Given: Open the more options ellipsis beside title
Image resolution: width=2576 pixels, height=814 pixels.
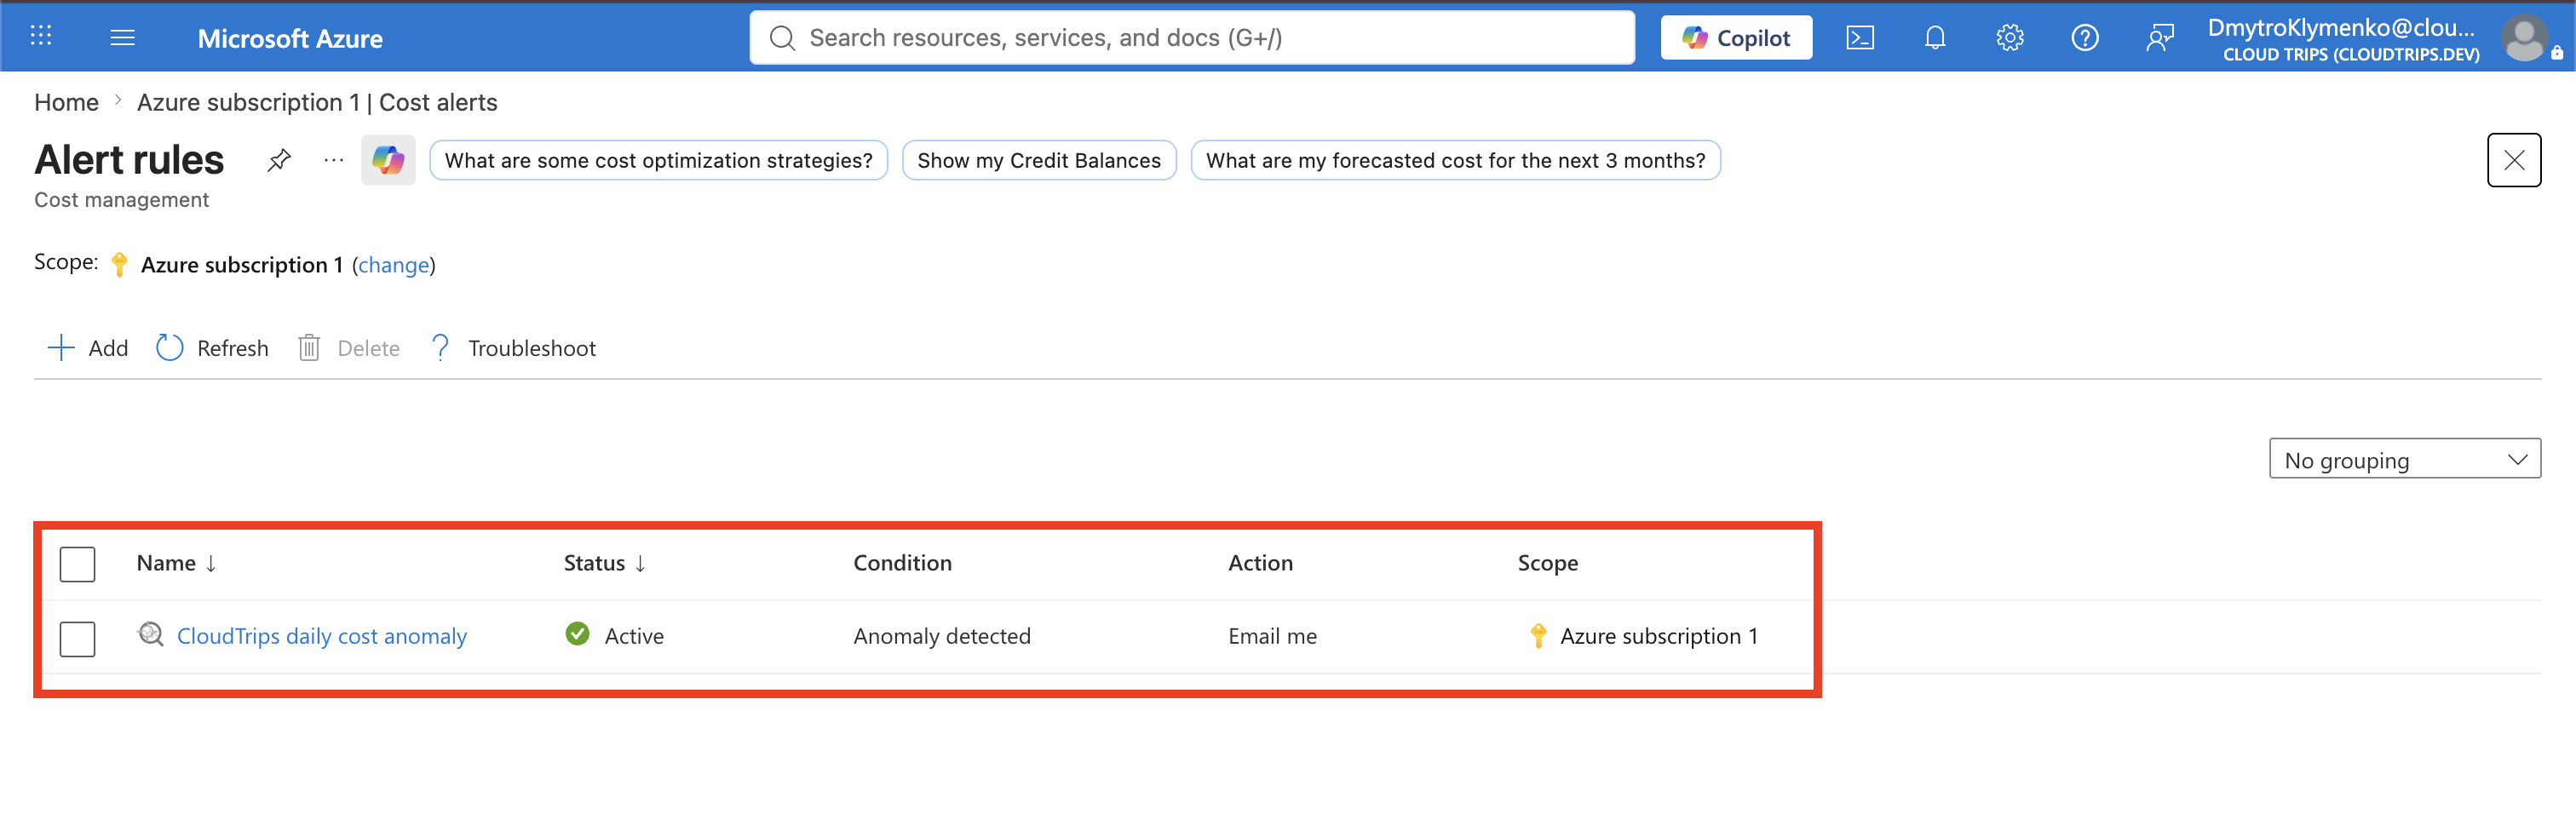Looking at the screenshot, I should coord(333,160).
